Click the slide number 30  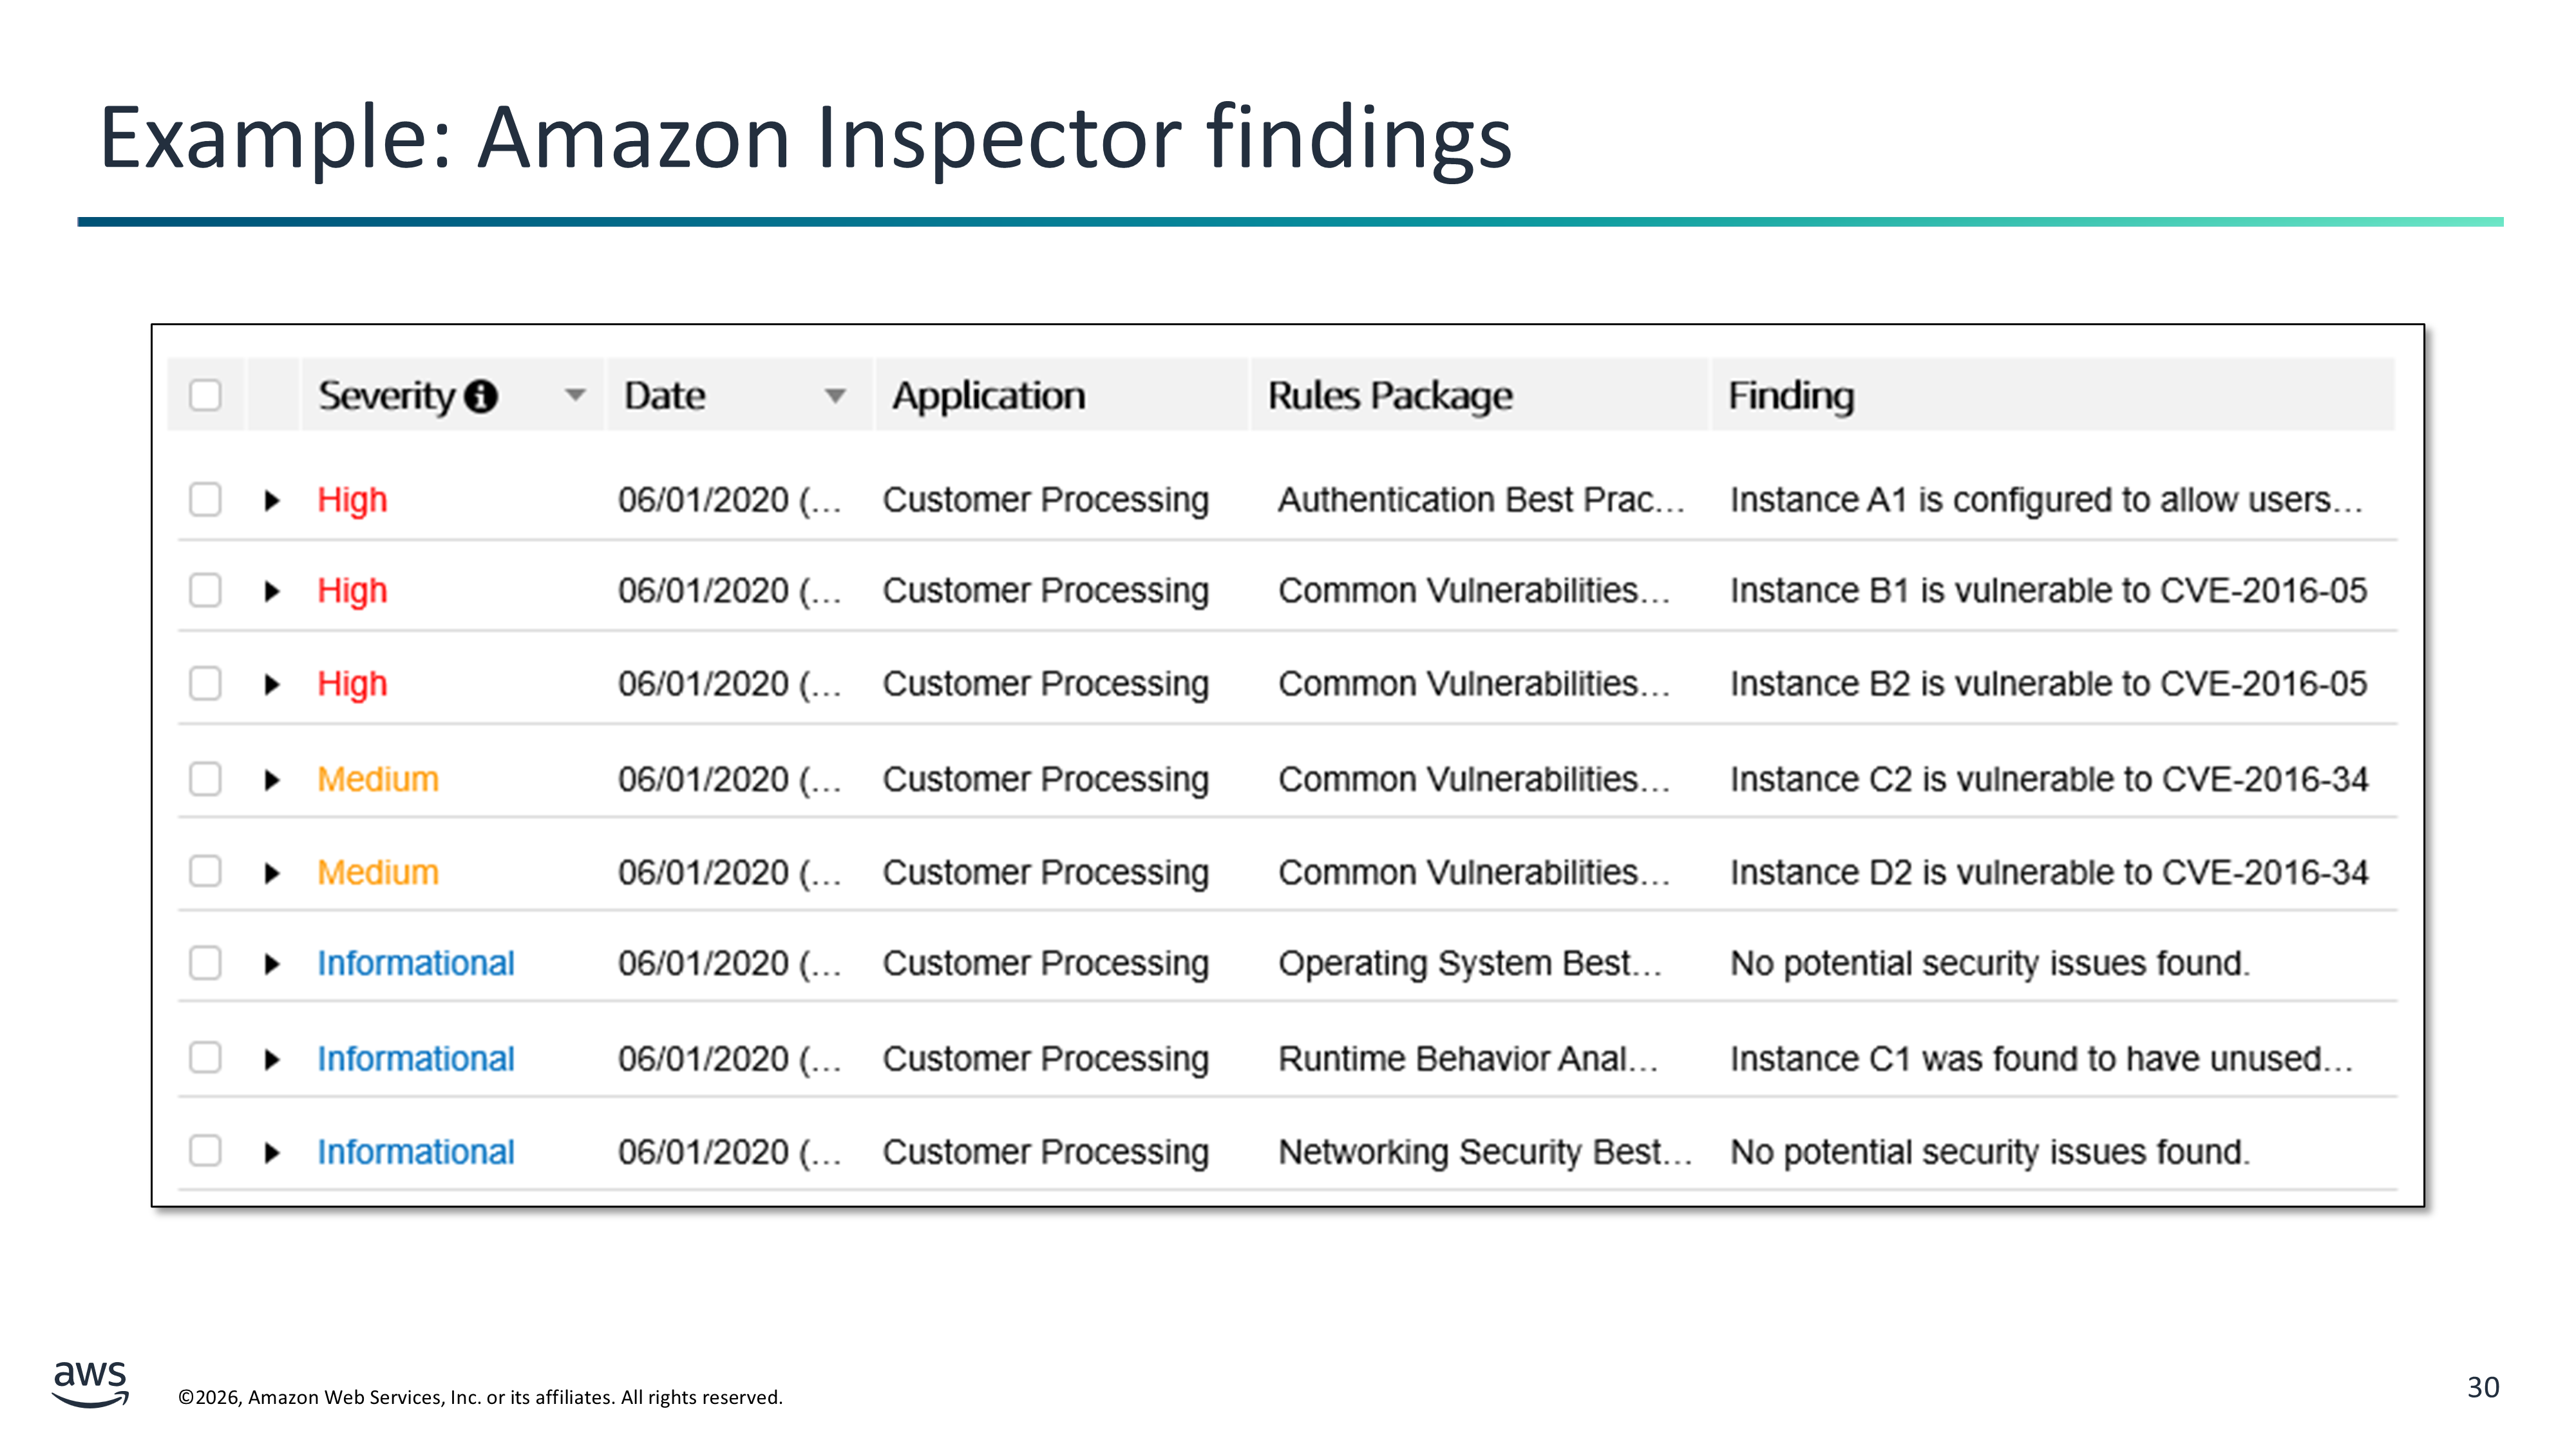tap(2482, 1387)
